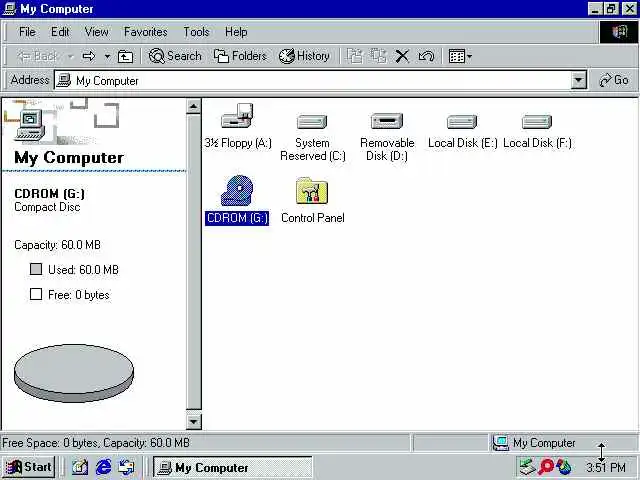Click the Go button
The height and width of the screenshot is (480, 640).
(x=614, y=80)
